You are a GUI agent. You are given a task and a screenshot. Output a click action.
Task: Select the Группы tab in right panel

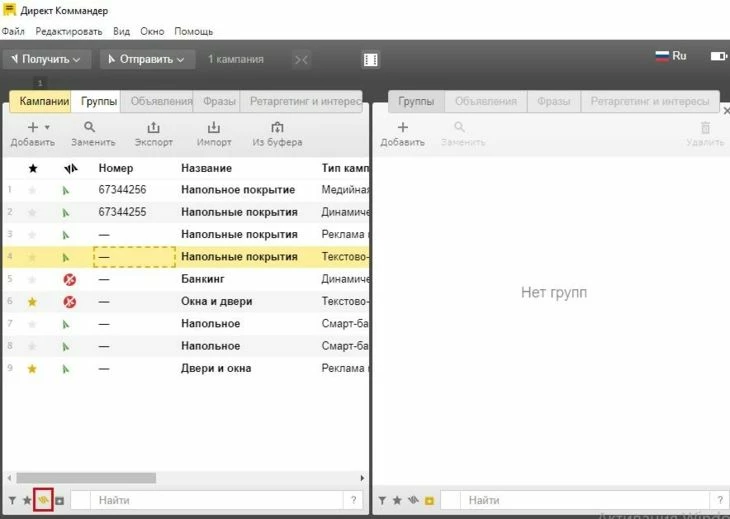[x=416, y=101]
